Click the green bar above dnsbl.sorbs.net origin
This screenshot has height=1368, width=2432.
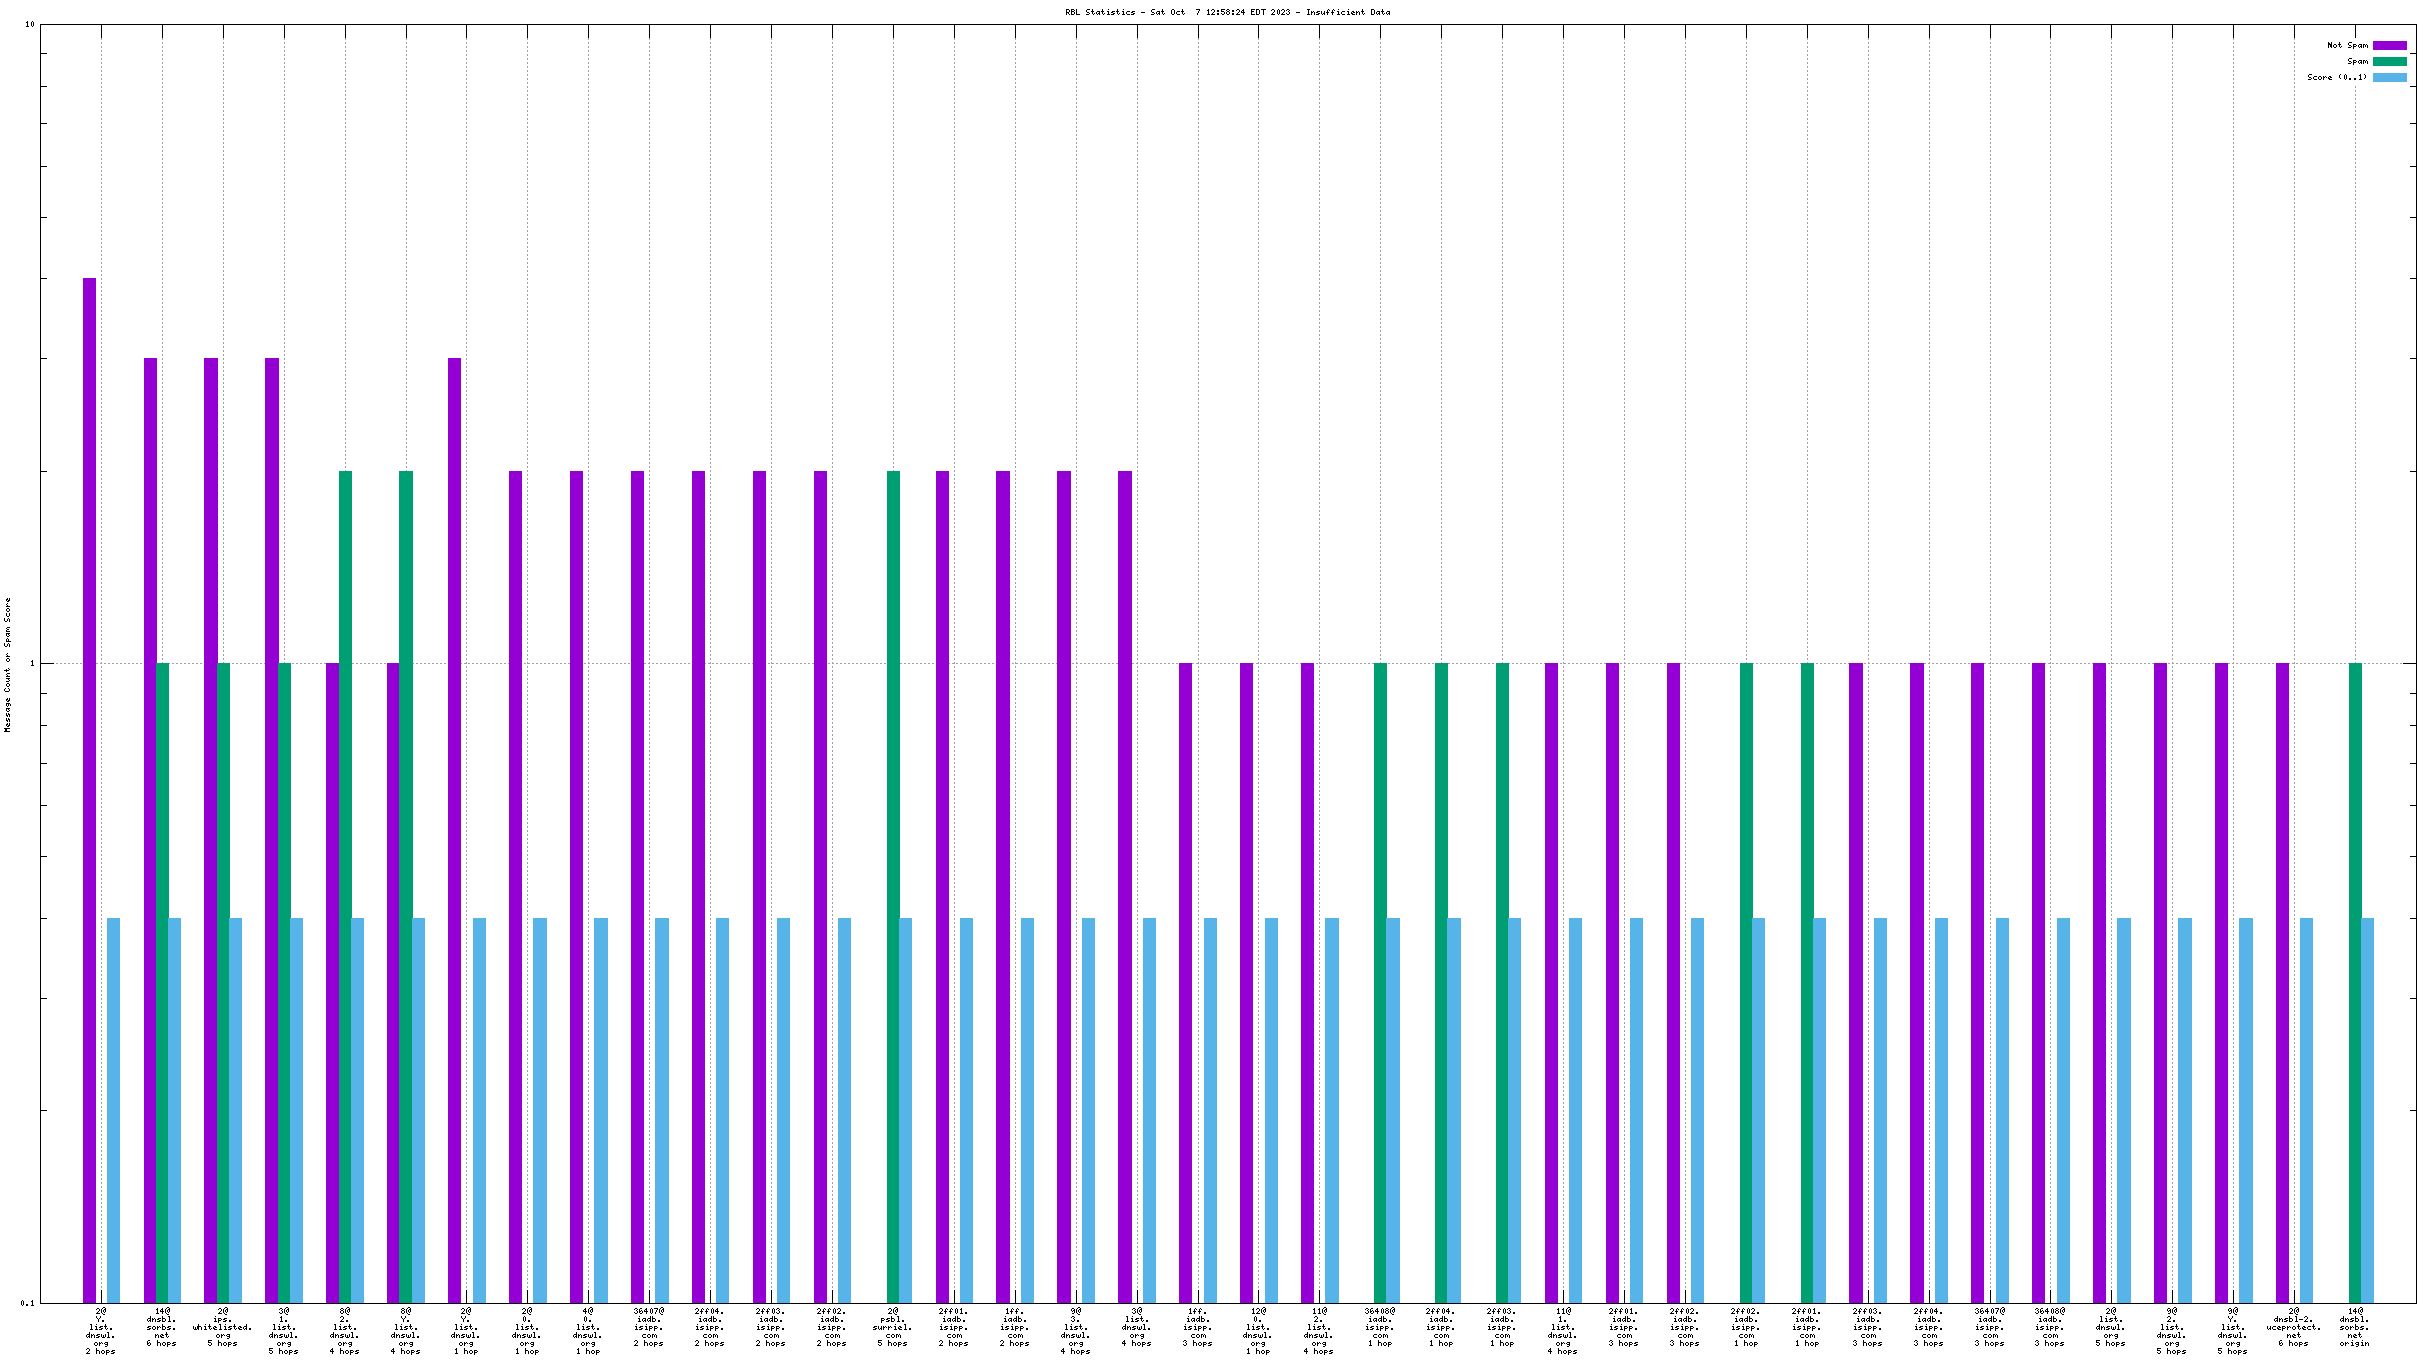coord(2355,982)
